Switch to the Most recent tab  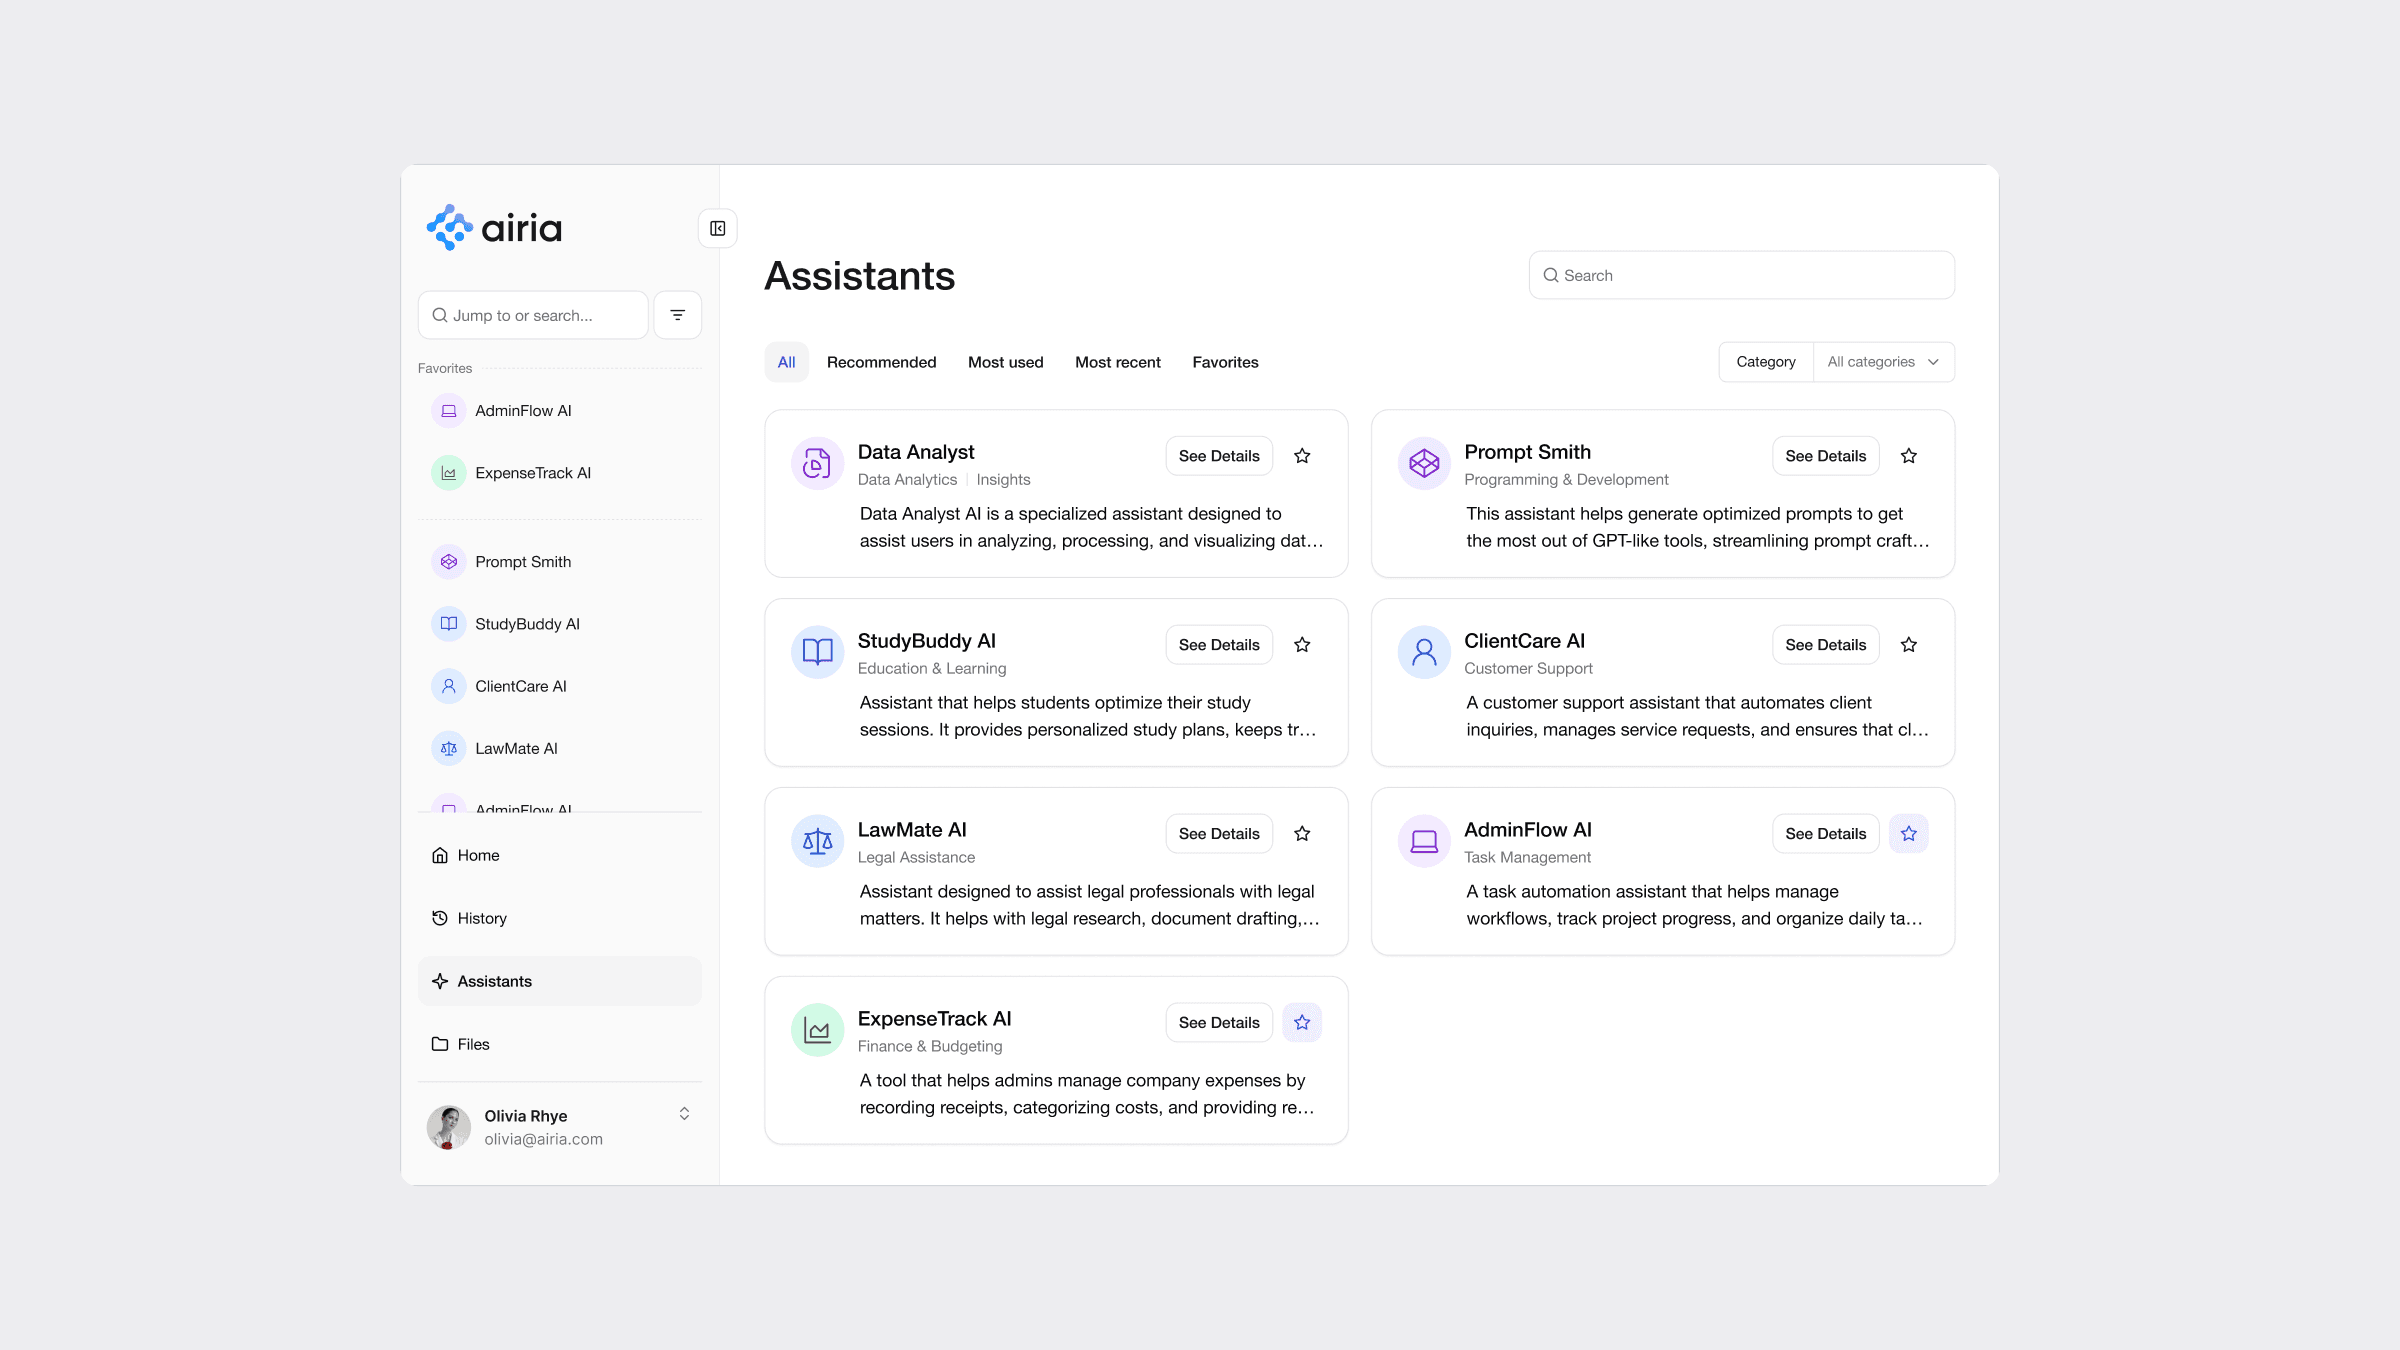click(x=1117, y=362)
